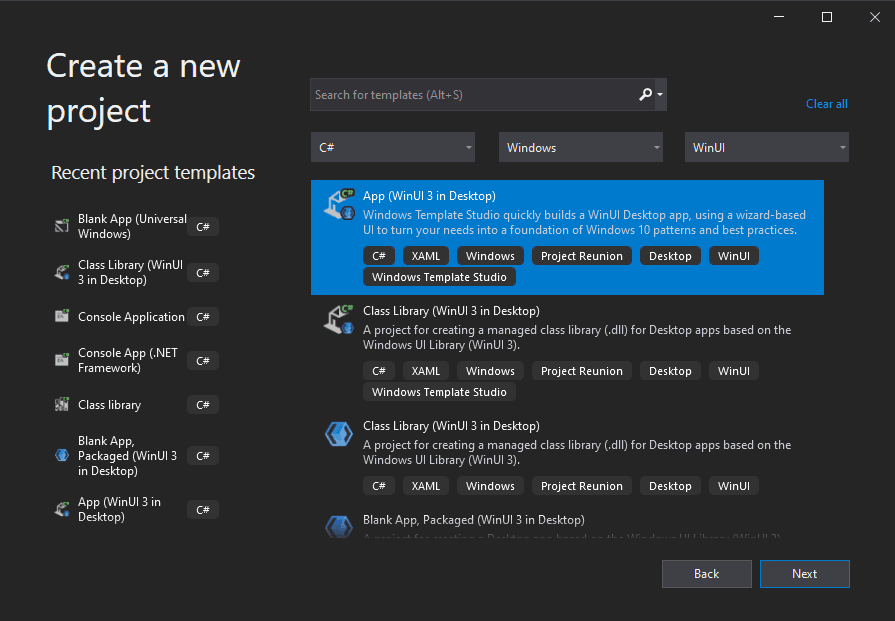The height and width of the screenshot is (621, 895).
Task: Click the Blank App, Packaged list item icon
Action: coord(338,526)
